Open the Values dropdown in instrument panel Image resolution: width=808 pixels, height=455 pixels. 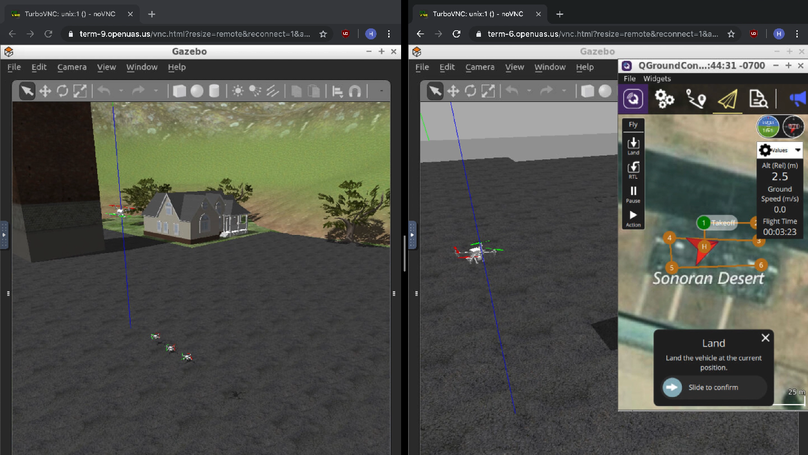tap(780, 150)
